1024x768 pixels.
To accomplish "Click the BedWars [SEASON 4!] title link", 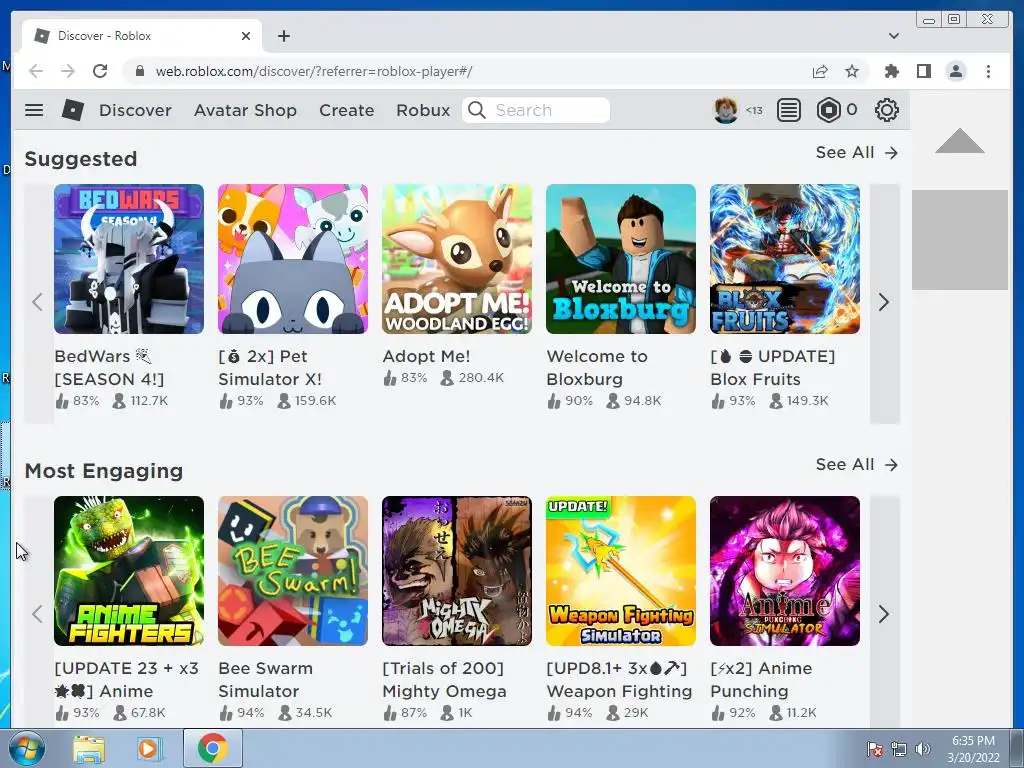I will click(x=109, y=368).
